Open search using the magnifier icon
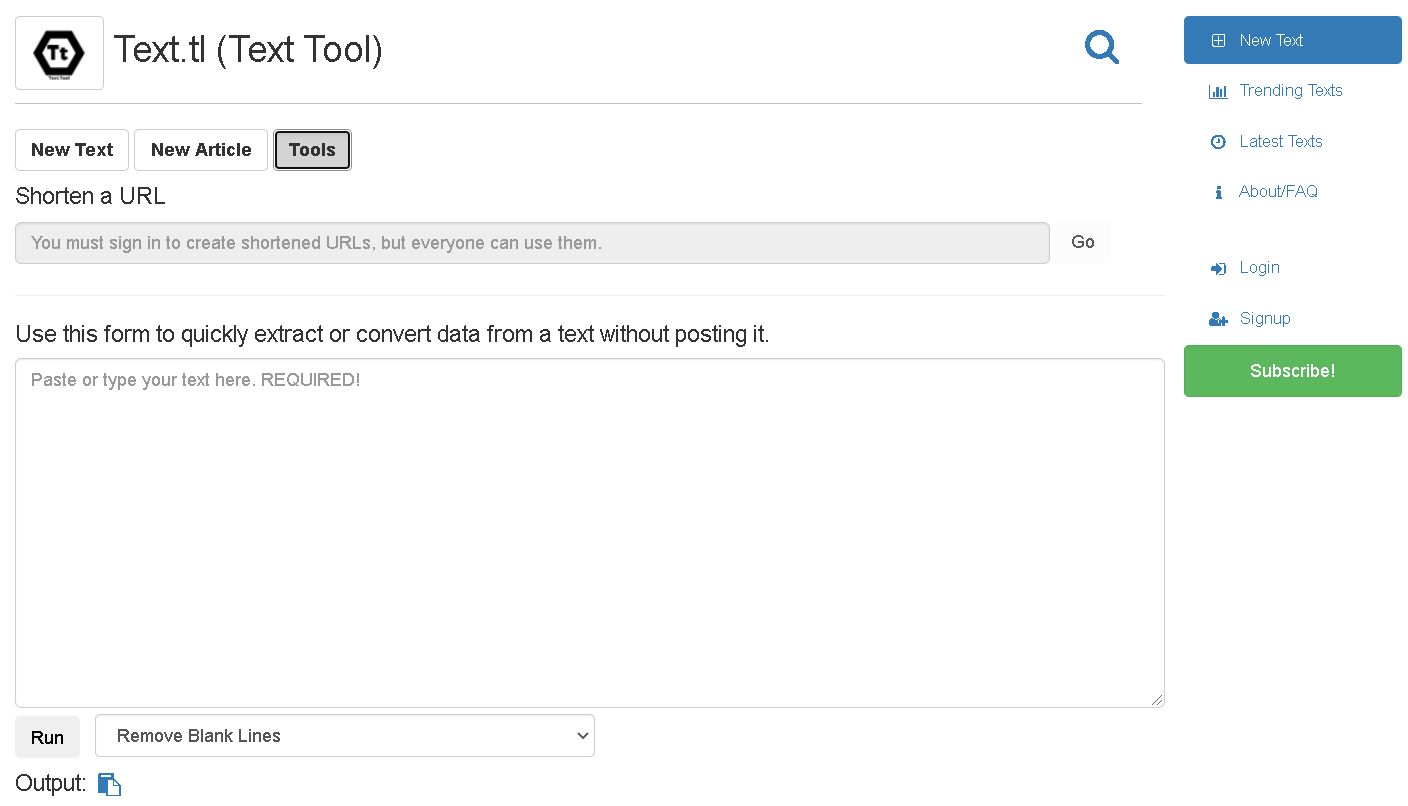1408x806 pixels. pyautogui.click(x=1101, y=47)
